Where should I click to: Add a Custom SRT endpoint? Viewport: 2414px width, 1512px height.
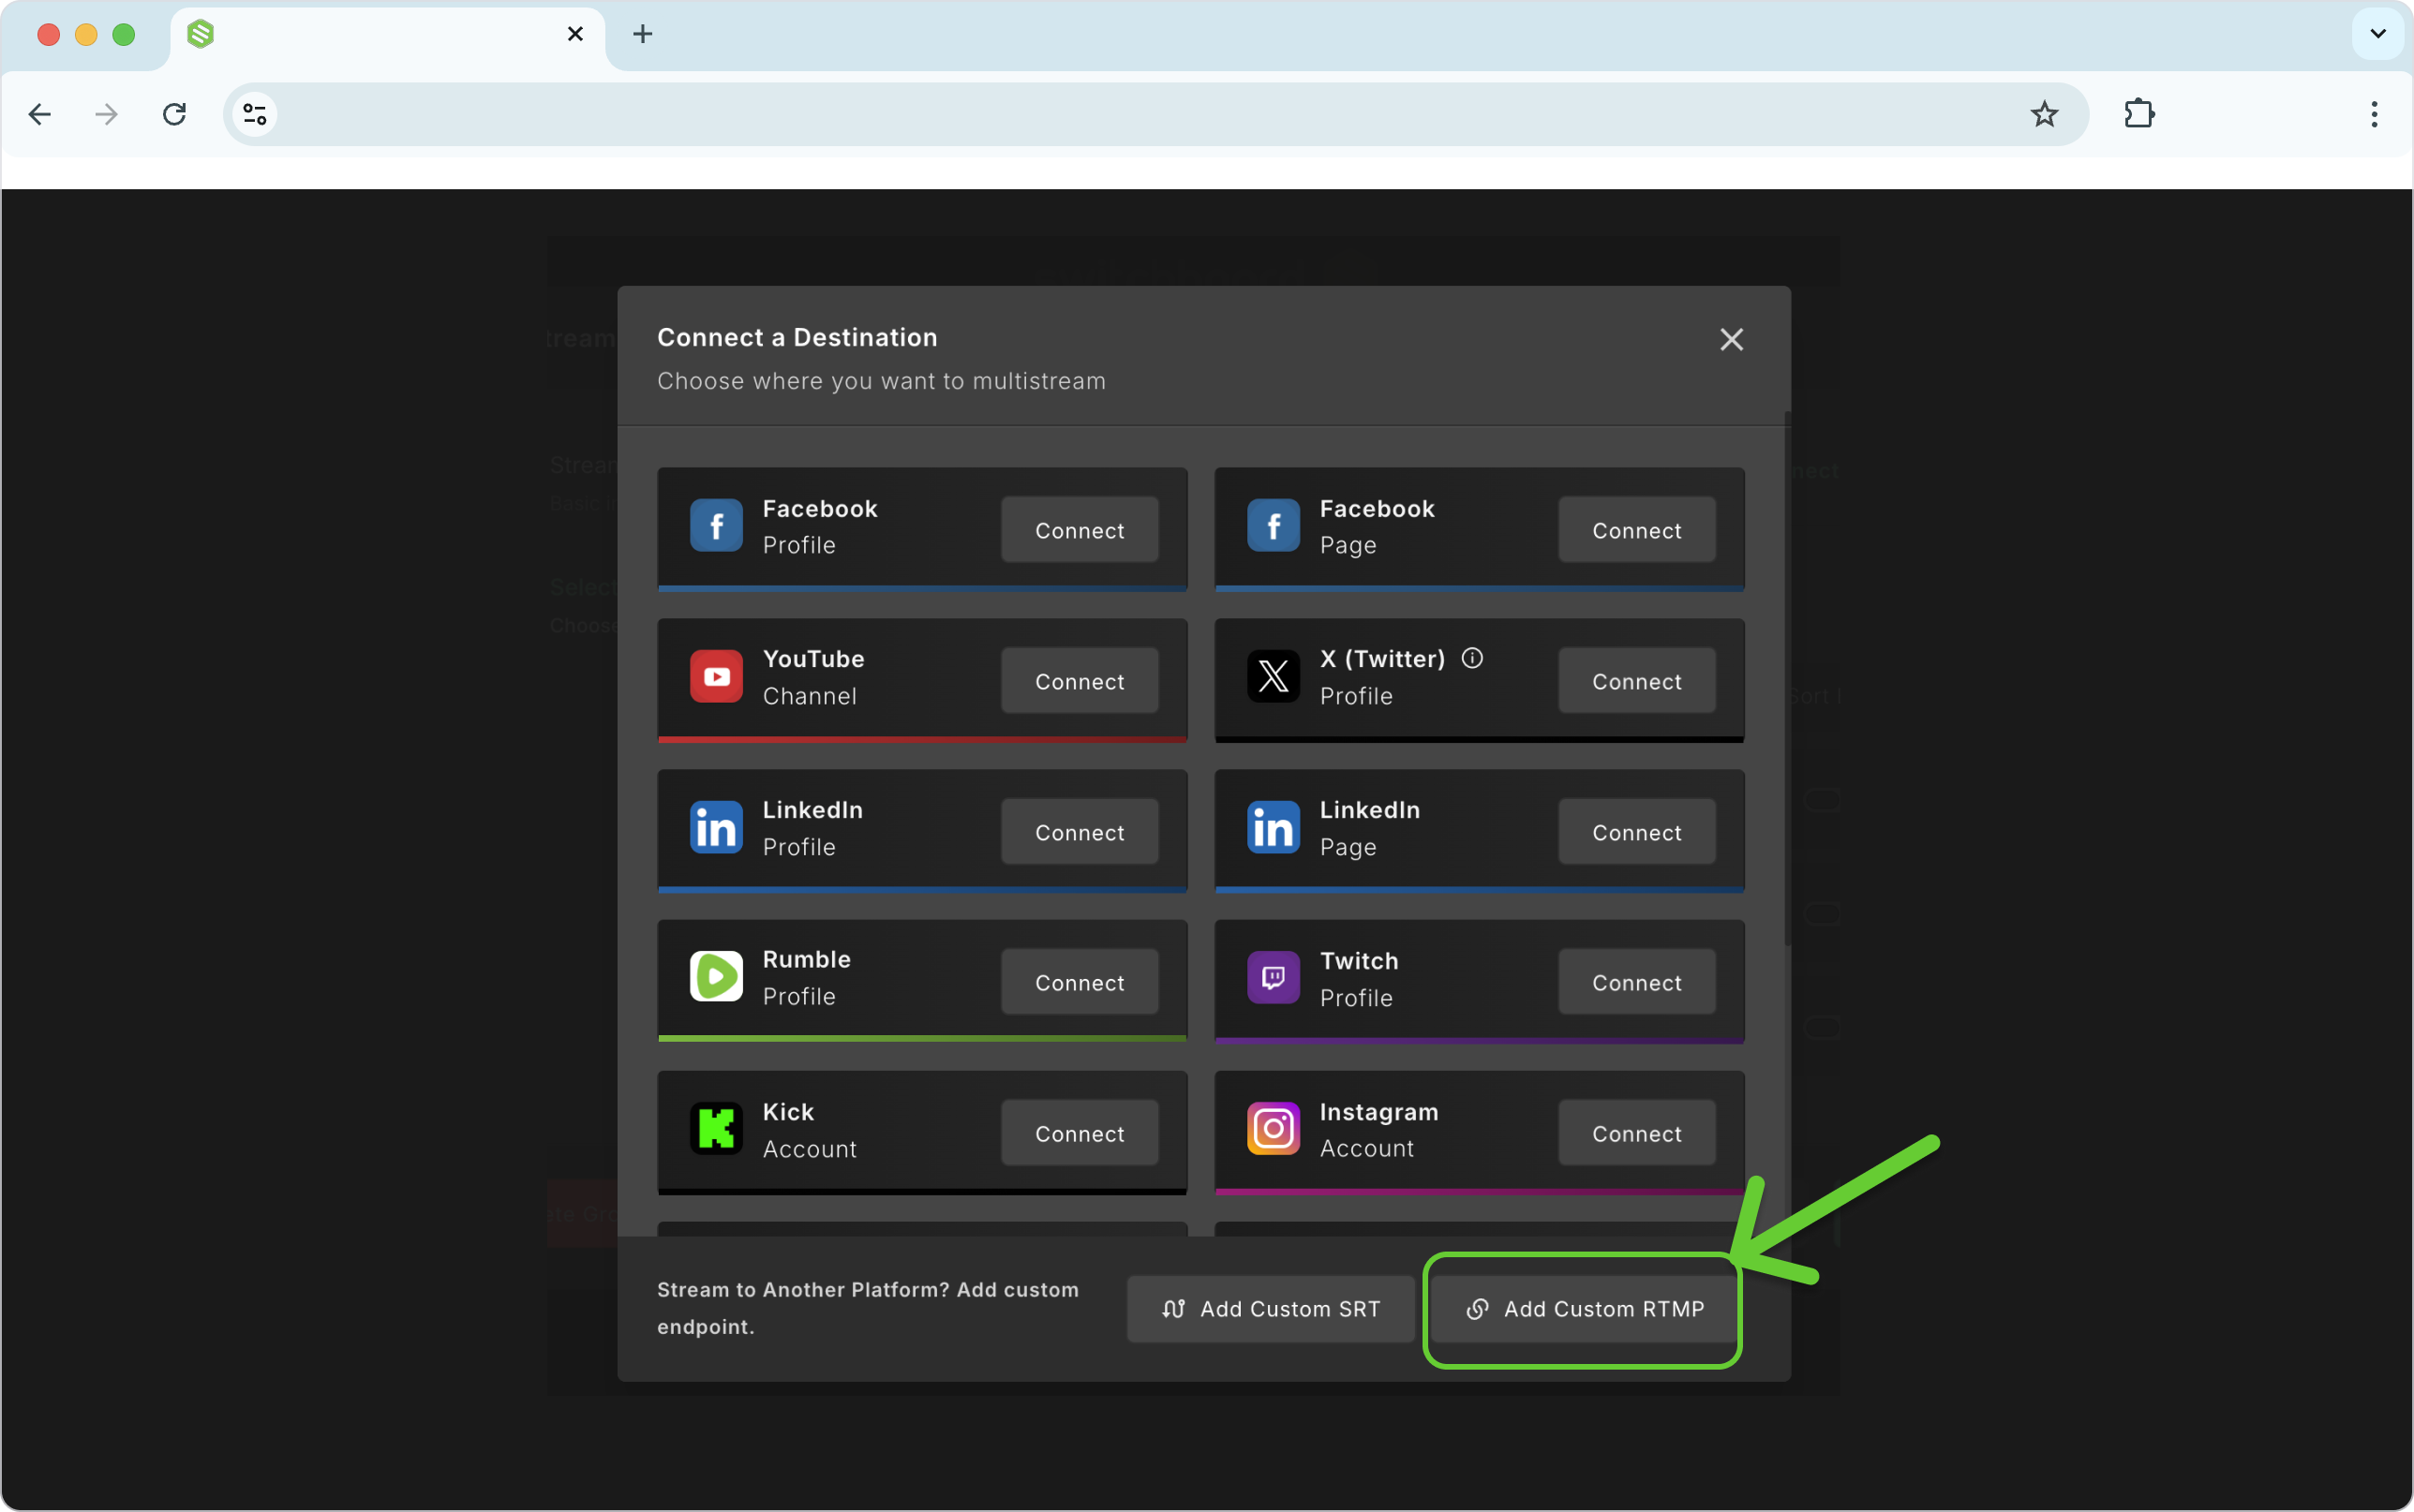point(1270,1308)
